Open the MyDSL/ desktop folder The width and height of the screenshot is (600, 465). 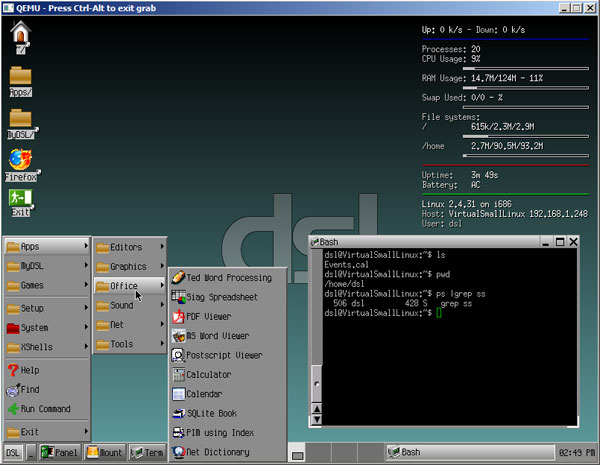21,124
